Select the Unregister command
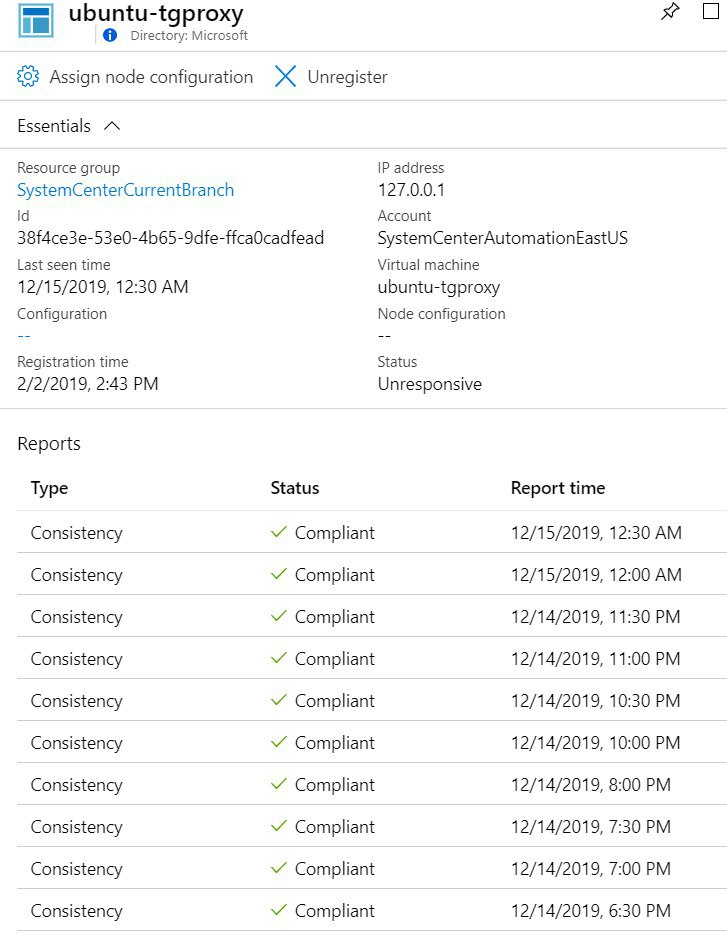The image size is (727, 933). point(331,77)
